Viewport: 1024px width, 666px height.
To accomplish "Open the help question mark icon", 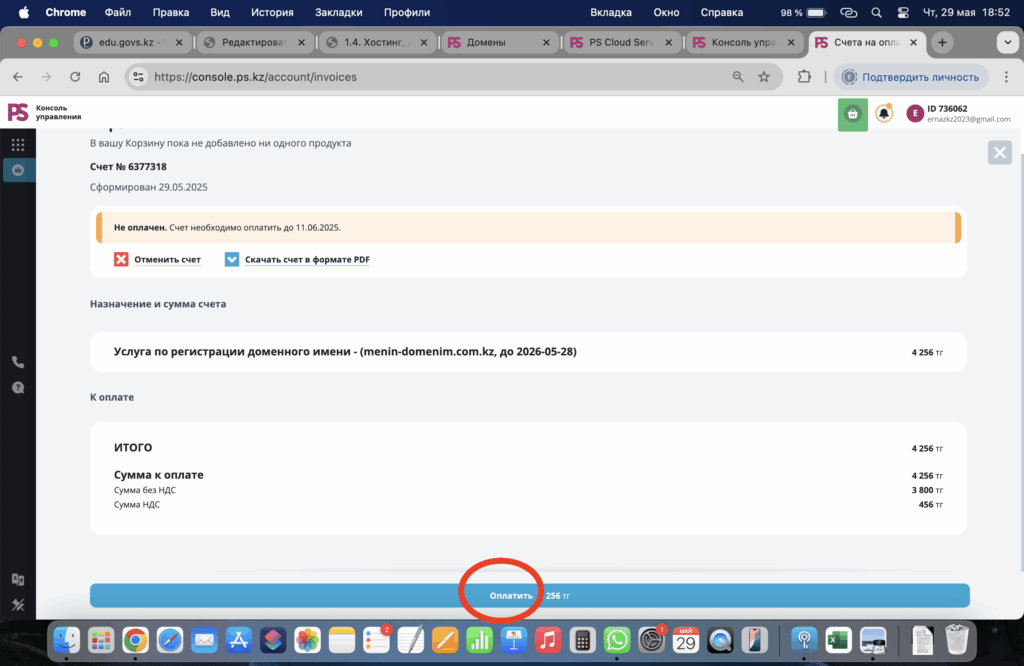I will (18, 387).
